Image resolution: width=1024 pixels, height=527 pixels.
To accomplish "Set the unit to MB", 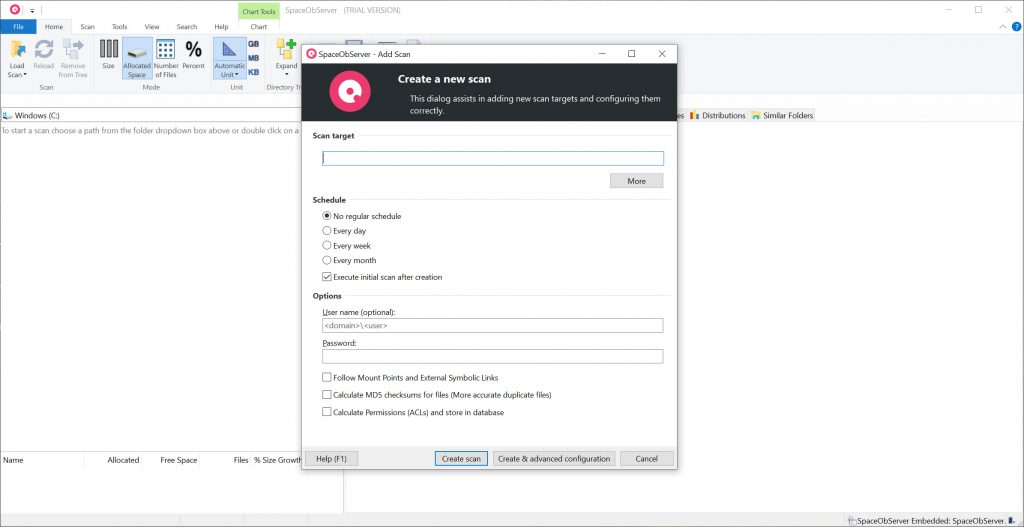I will click(253, 58).
